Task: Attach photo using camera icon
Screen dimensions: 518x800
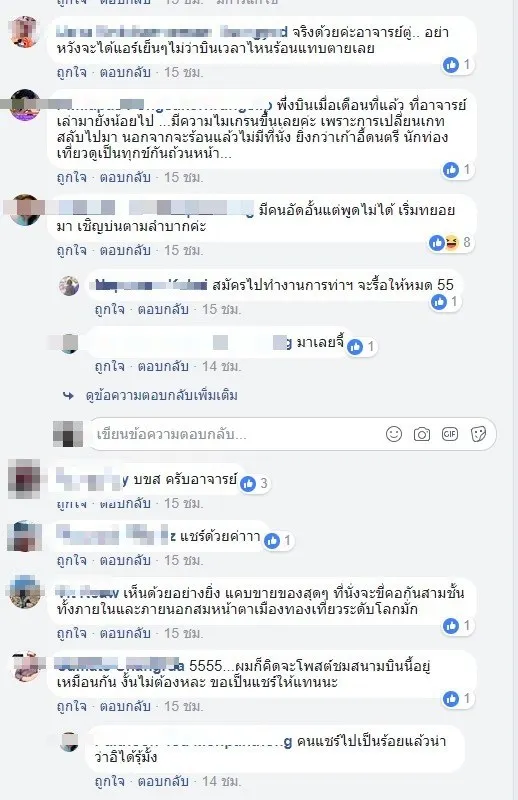Action: pos(422,434)
